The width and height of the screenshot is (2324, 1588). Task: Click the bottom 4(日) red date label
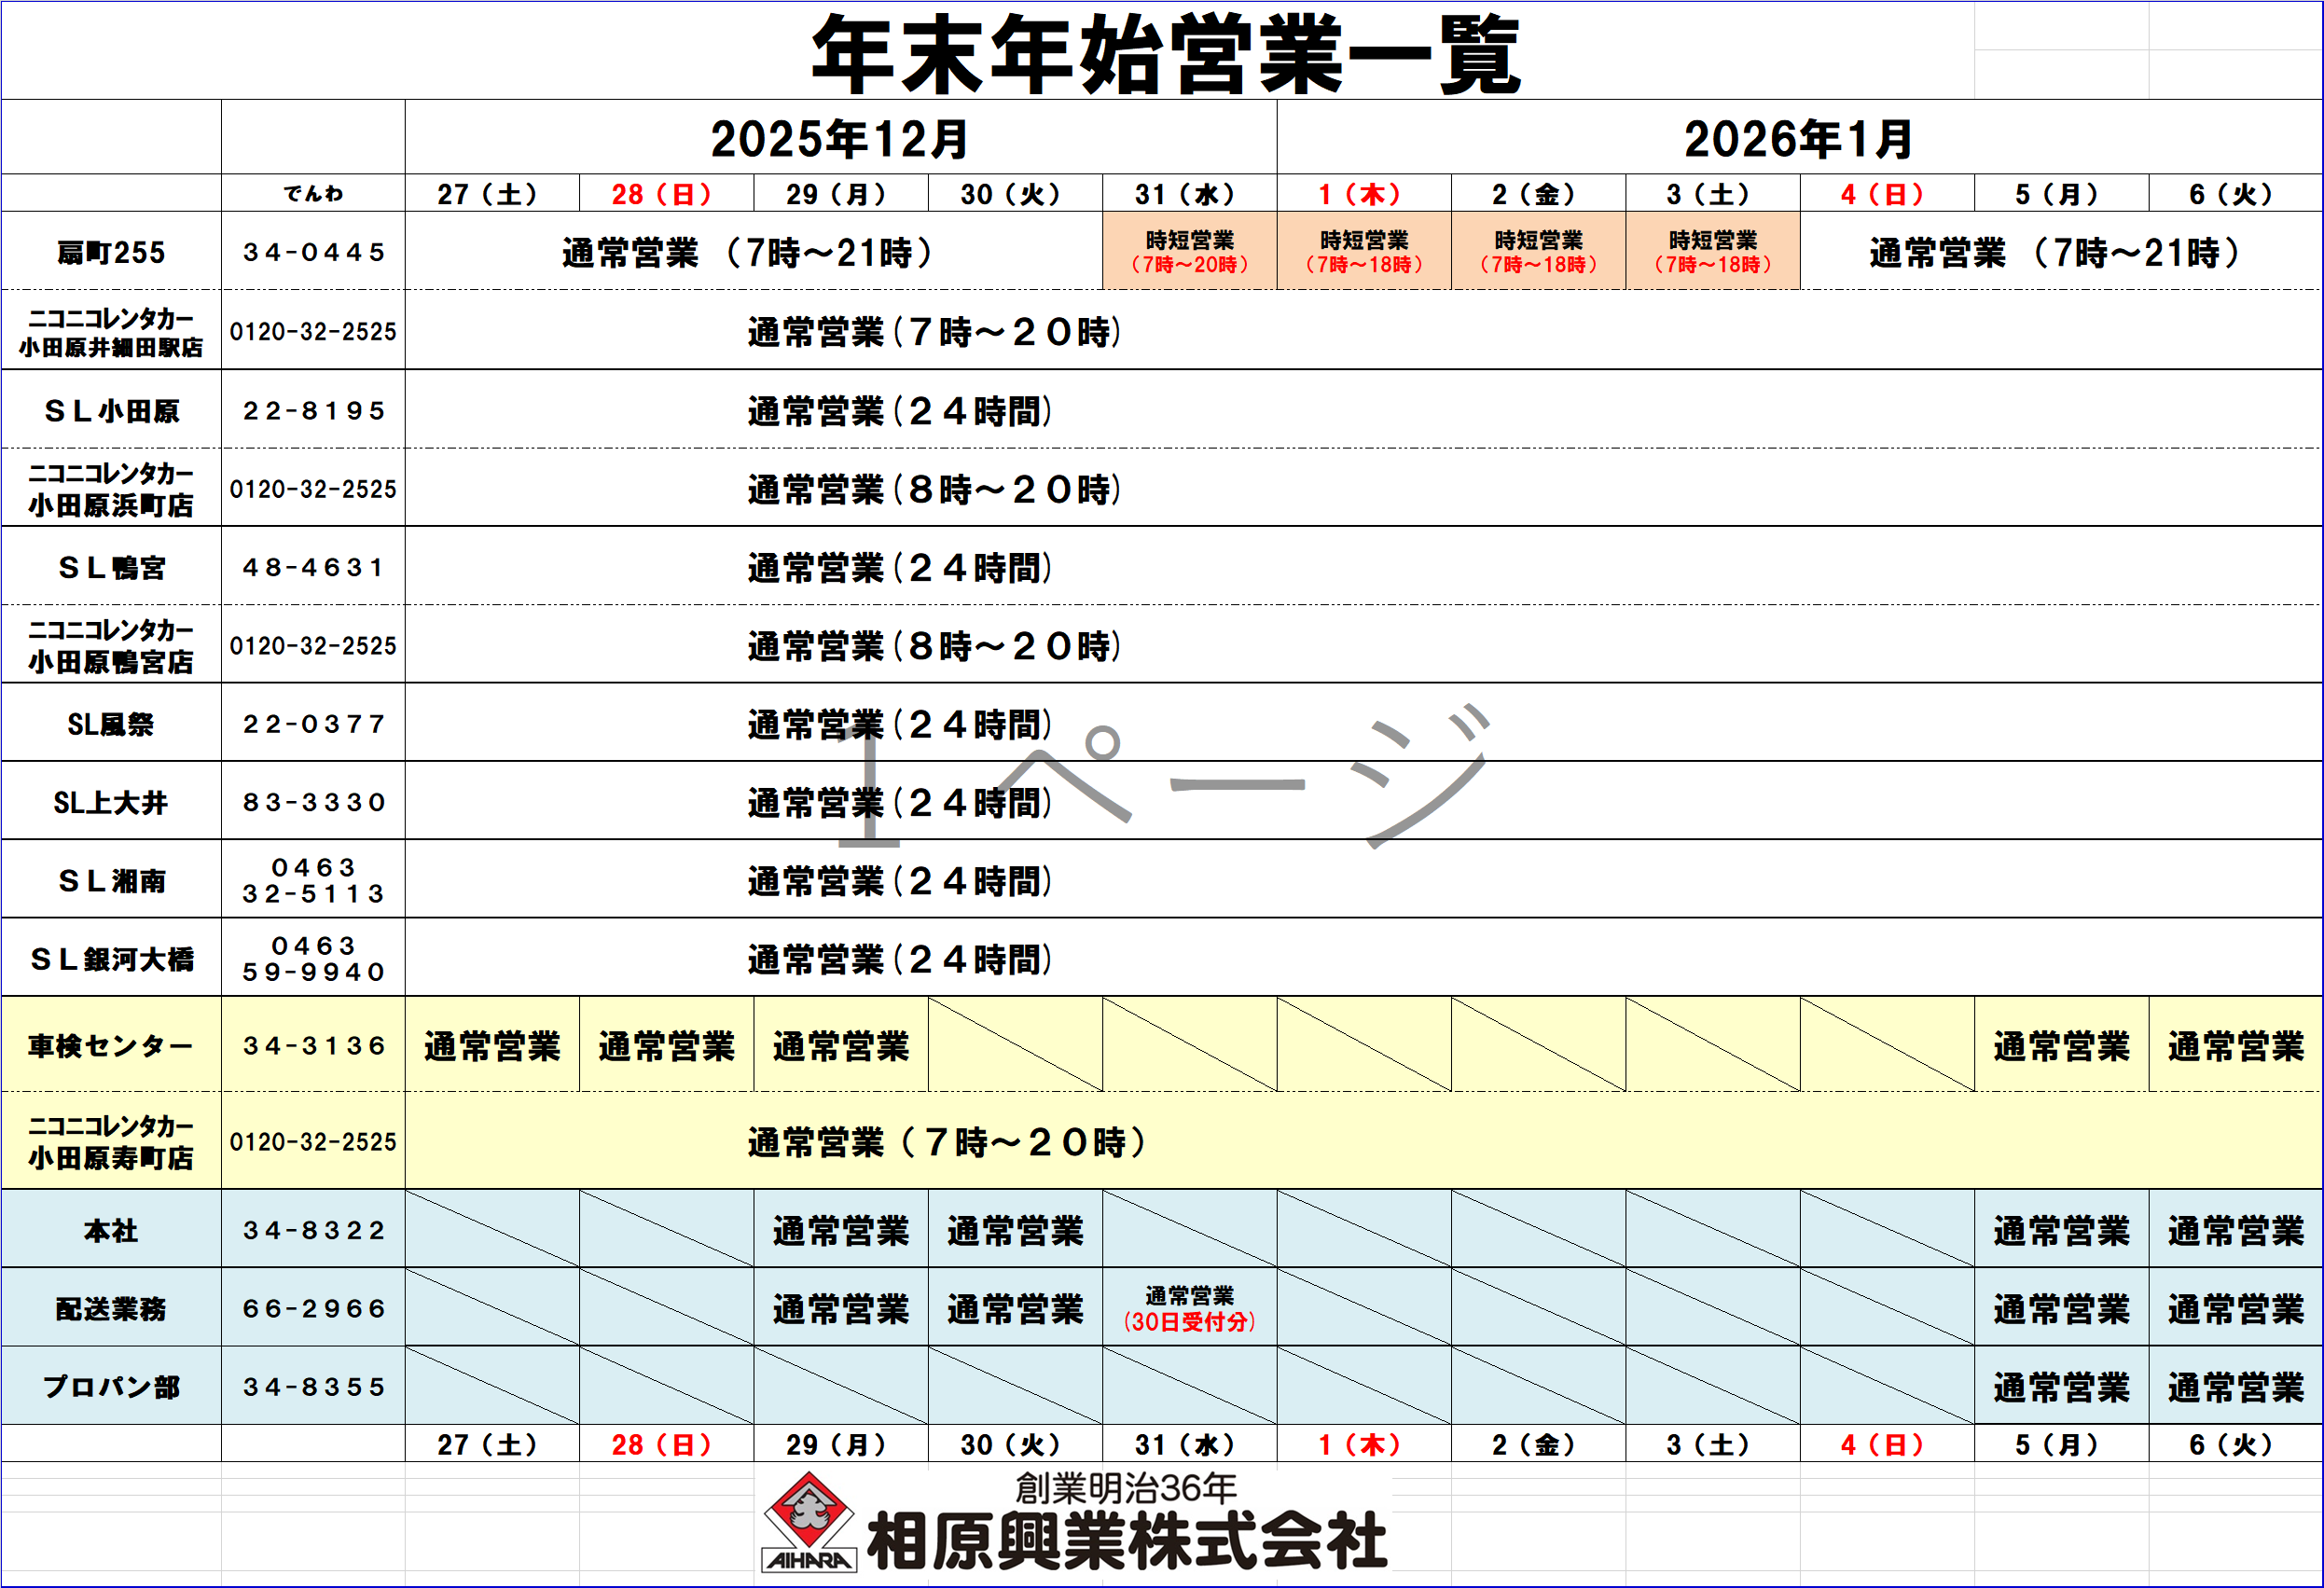[x=1884, y=1444]
